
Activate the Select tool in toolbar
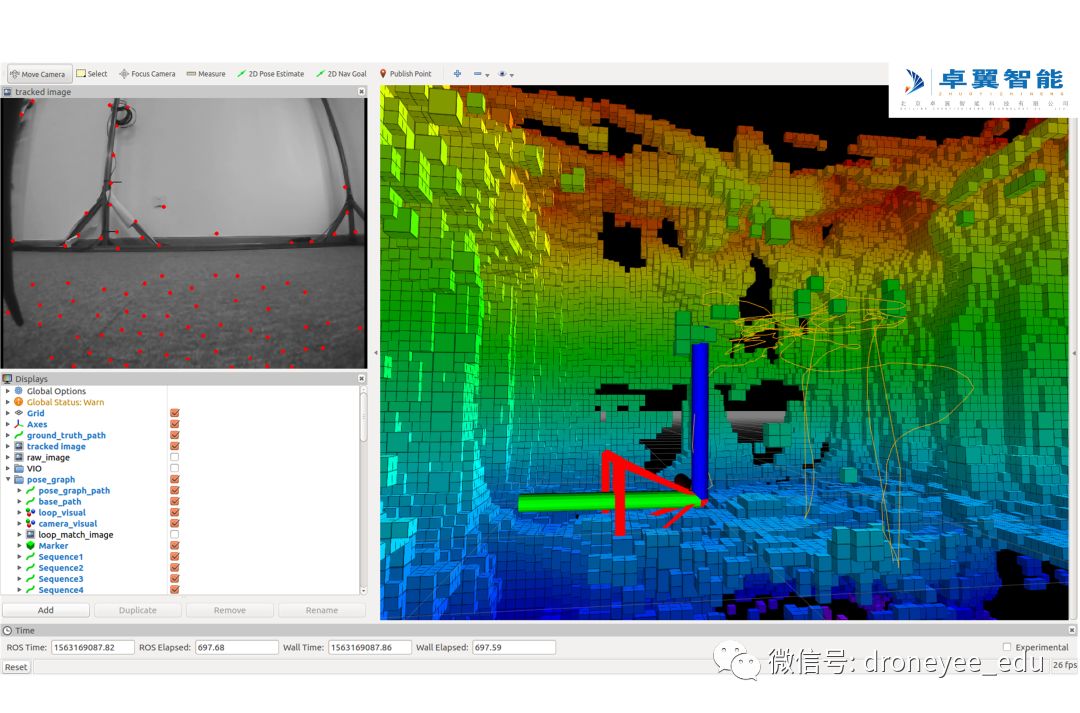pos(92,74)
